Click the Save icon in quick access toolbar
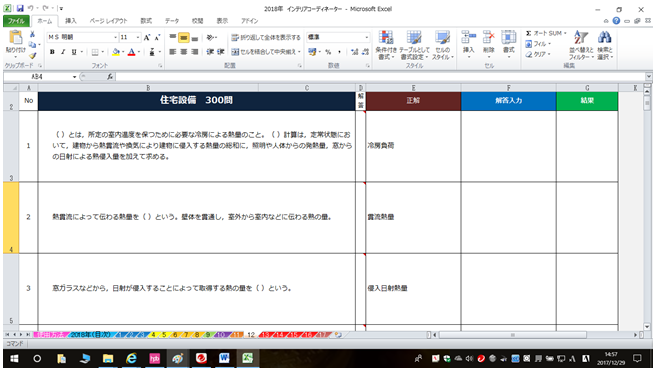 point(20,8)
